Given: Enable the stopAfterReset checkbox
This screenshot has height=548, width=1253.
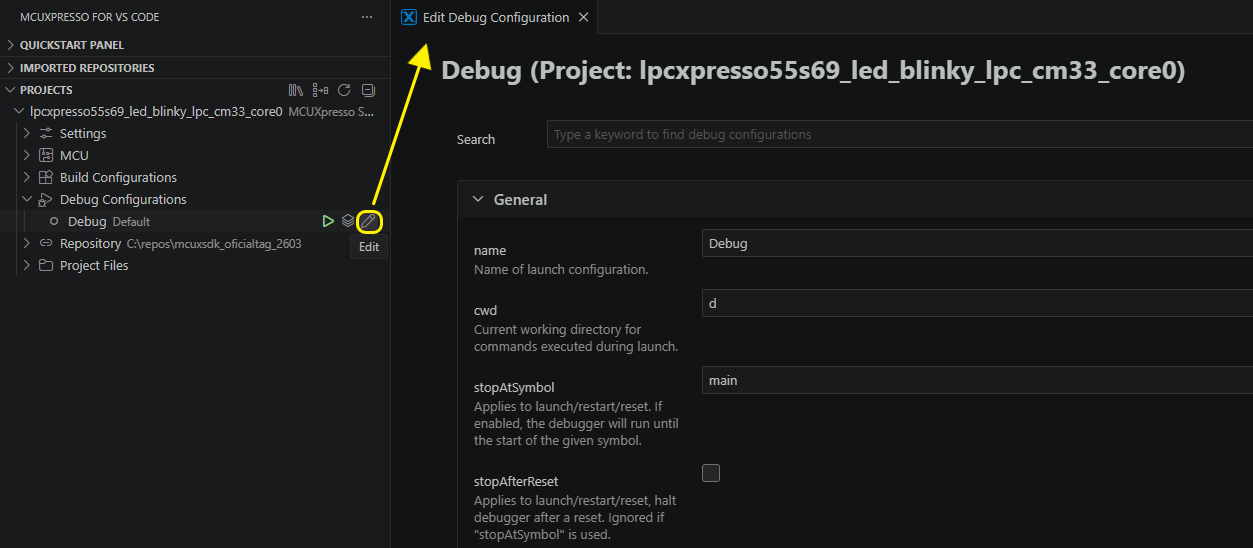Looking at the screenshot, I should (711, 473).
